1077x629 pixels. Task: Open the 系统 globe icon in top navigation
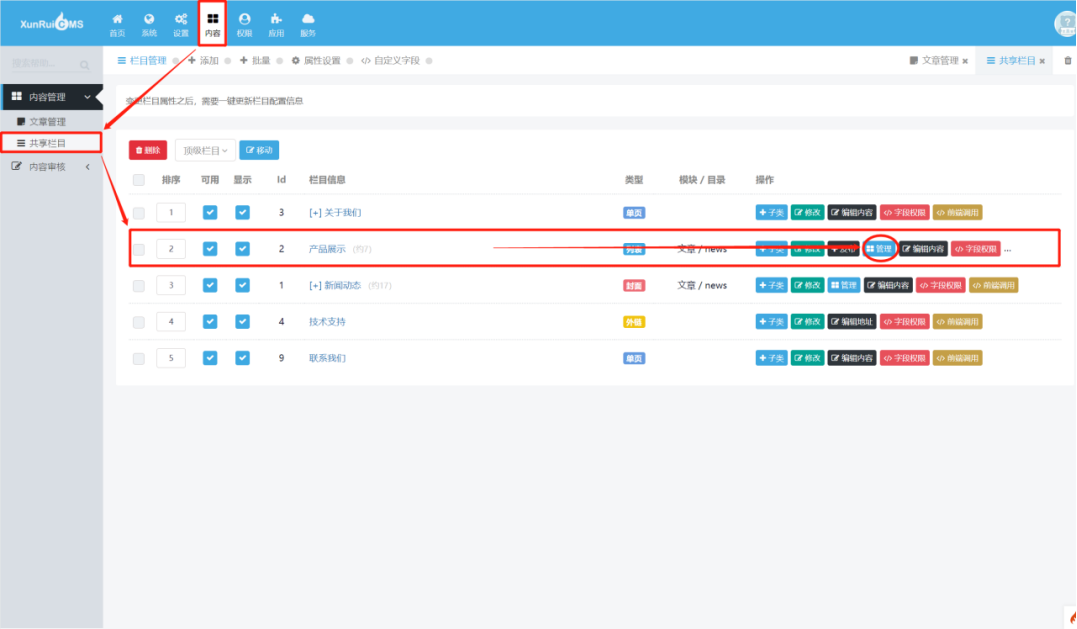click(149, 24)
